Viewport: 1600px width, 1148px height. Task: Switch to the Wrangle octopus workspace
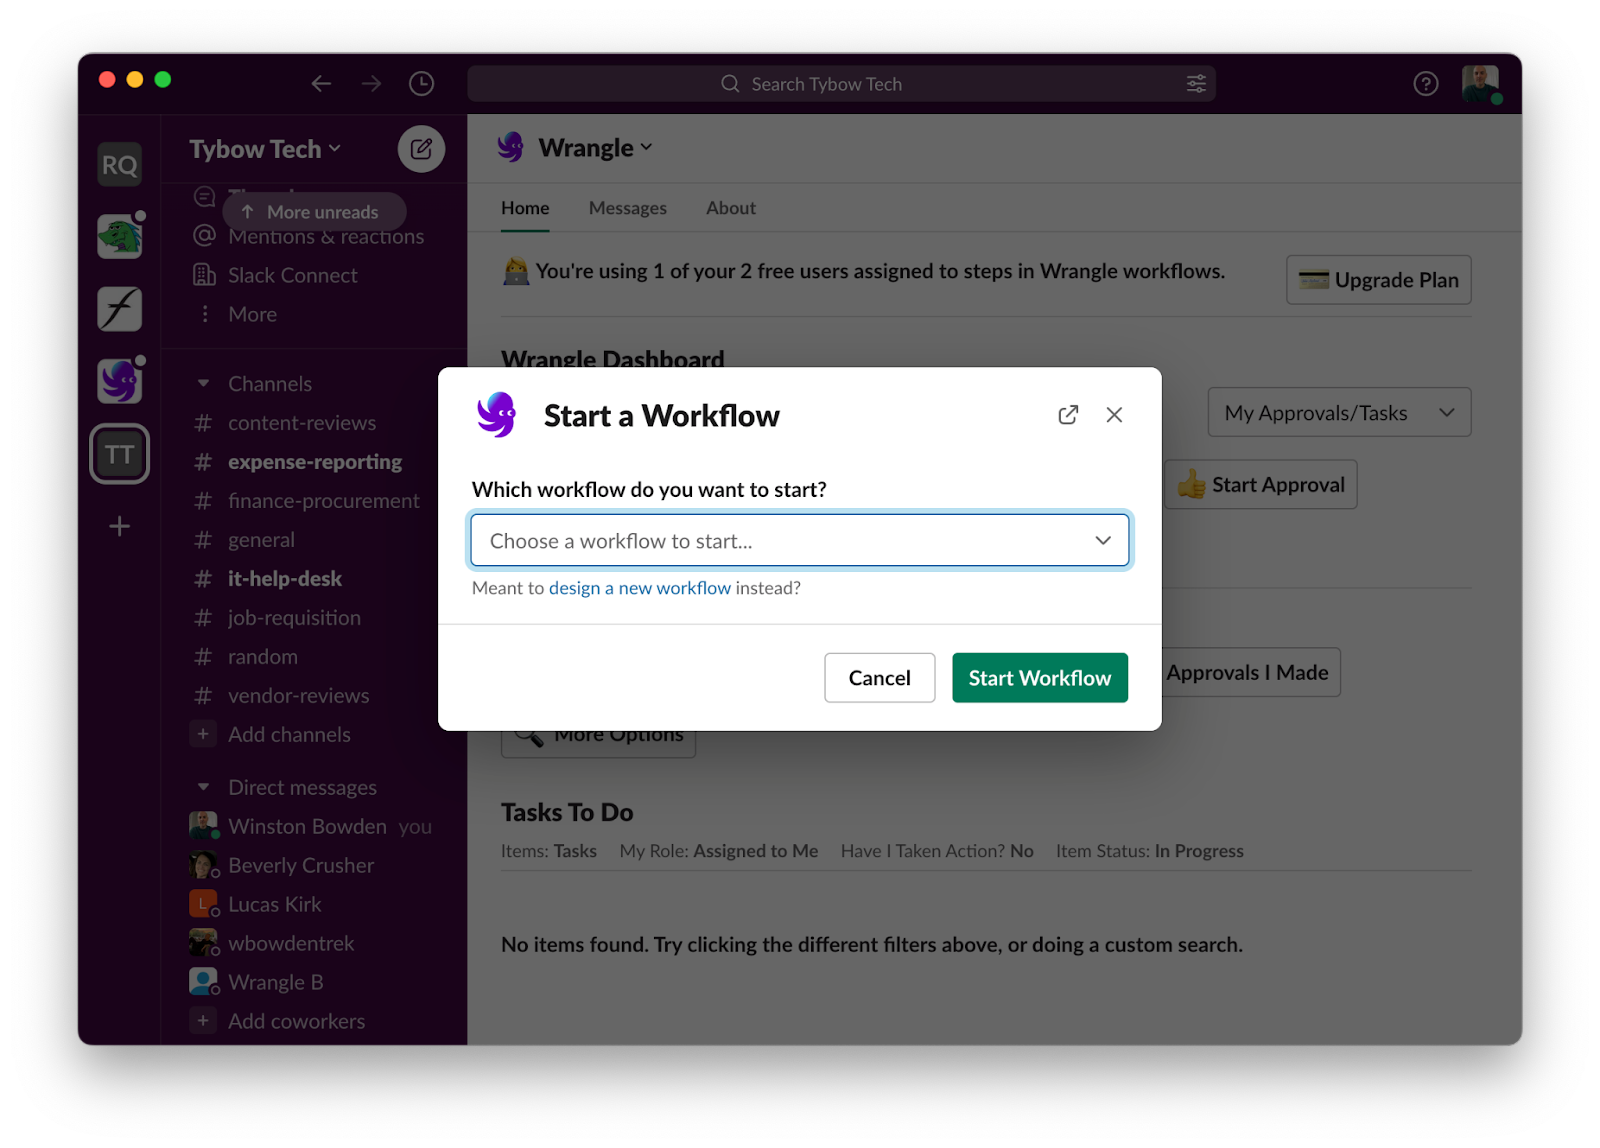pyautogui.click(x=120, y=381)
